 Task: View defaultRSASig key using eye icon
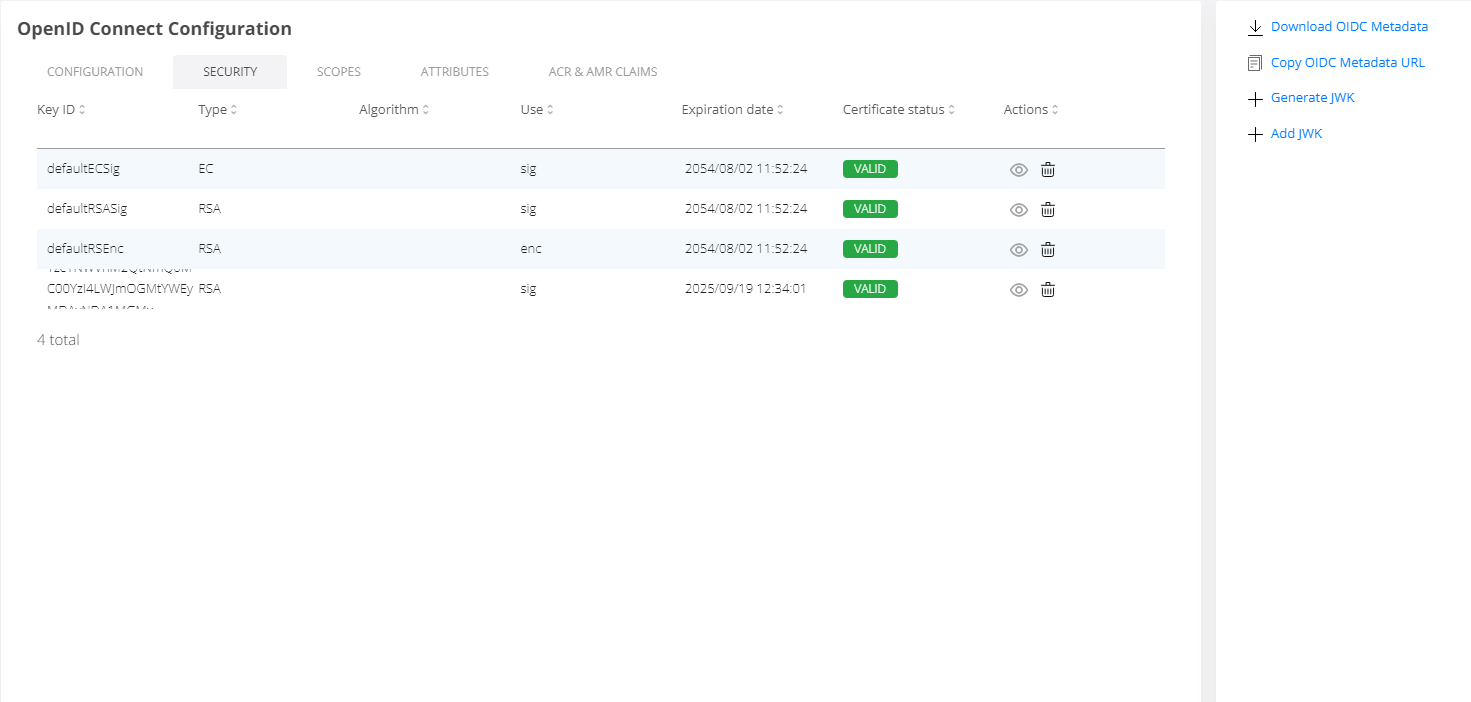click(x=1018, y=210)
